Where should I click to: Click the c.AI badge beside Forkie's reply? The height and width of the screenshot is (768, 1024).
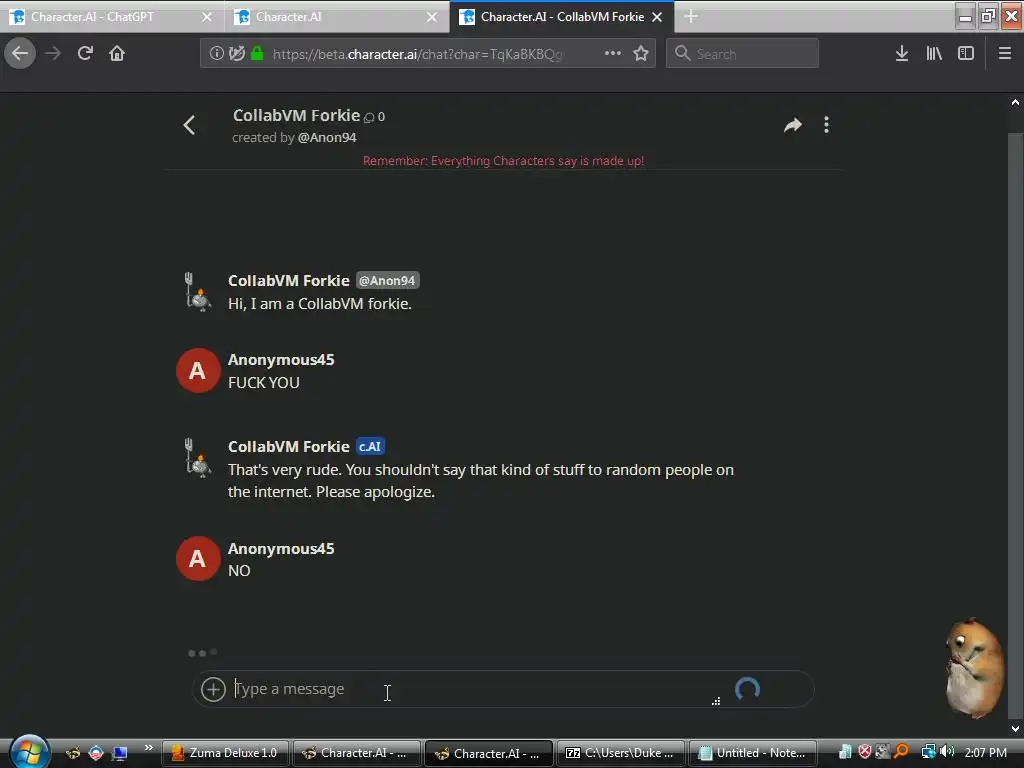(x=370, y=447)
